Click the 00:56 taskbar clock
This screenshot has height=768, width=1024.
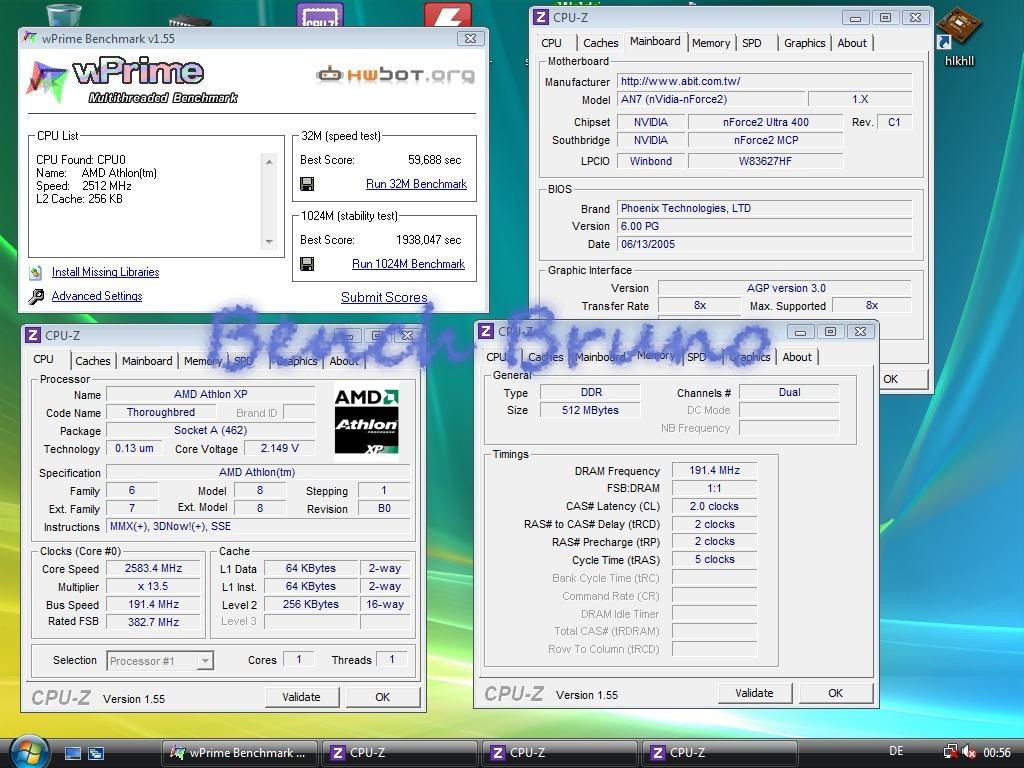[x=997, y=752]
